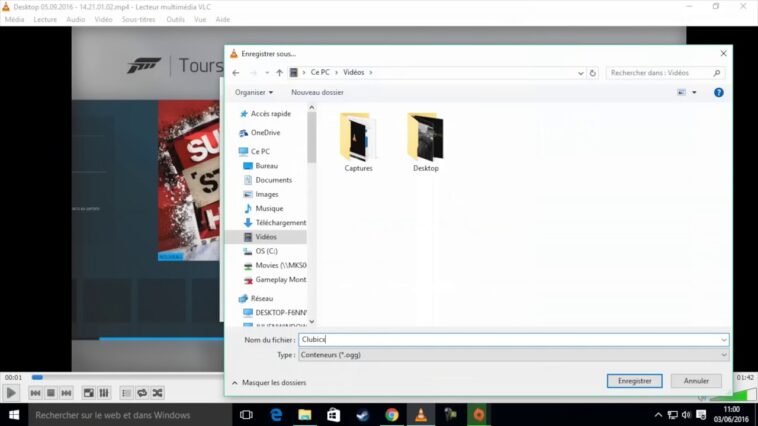Open Microsoft Edge from the taskbar
Screen dimensions: 758x426
coord(276,415)
